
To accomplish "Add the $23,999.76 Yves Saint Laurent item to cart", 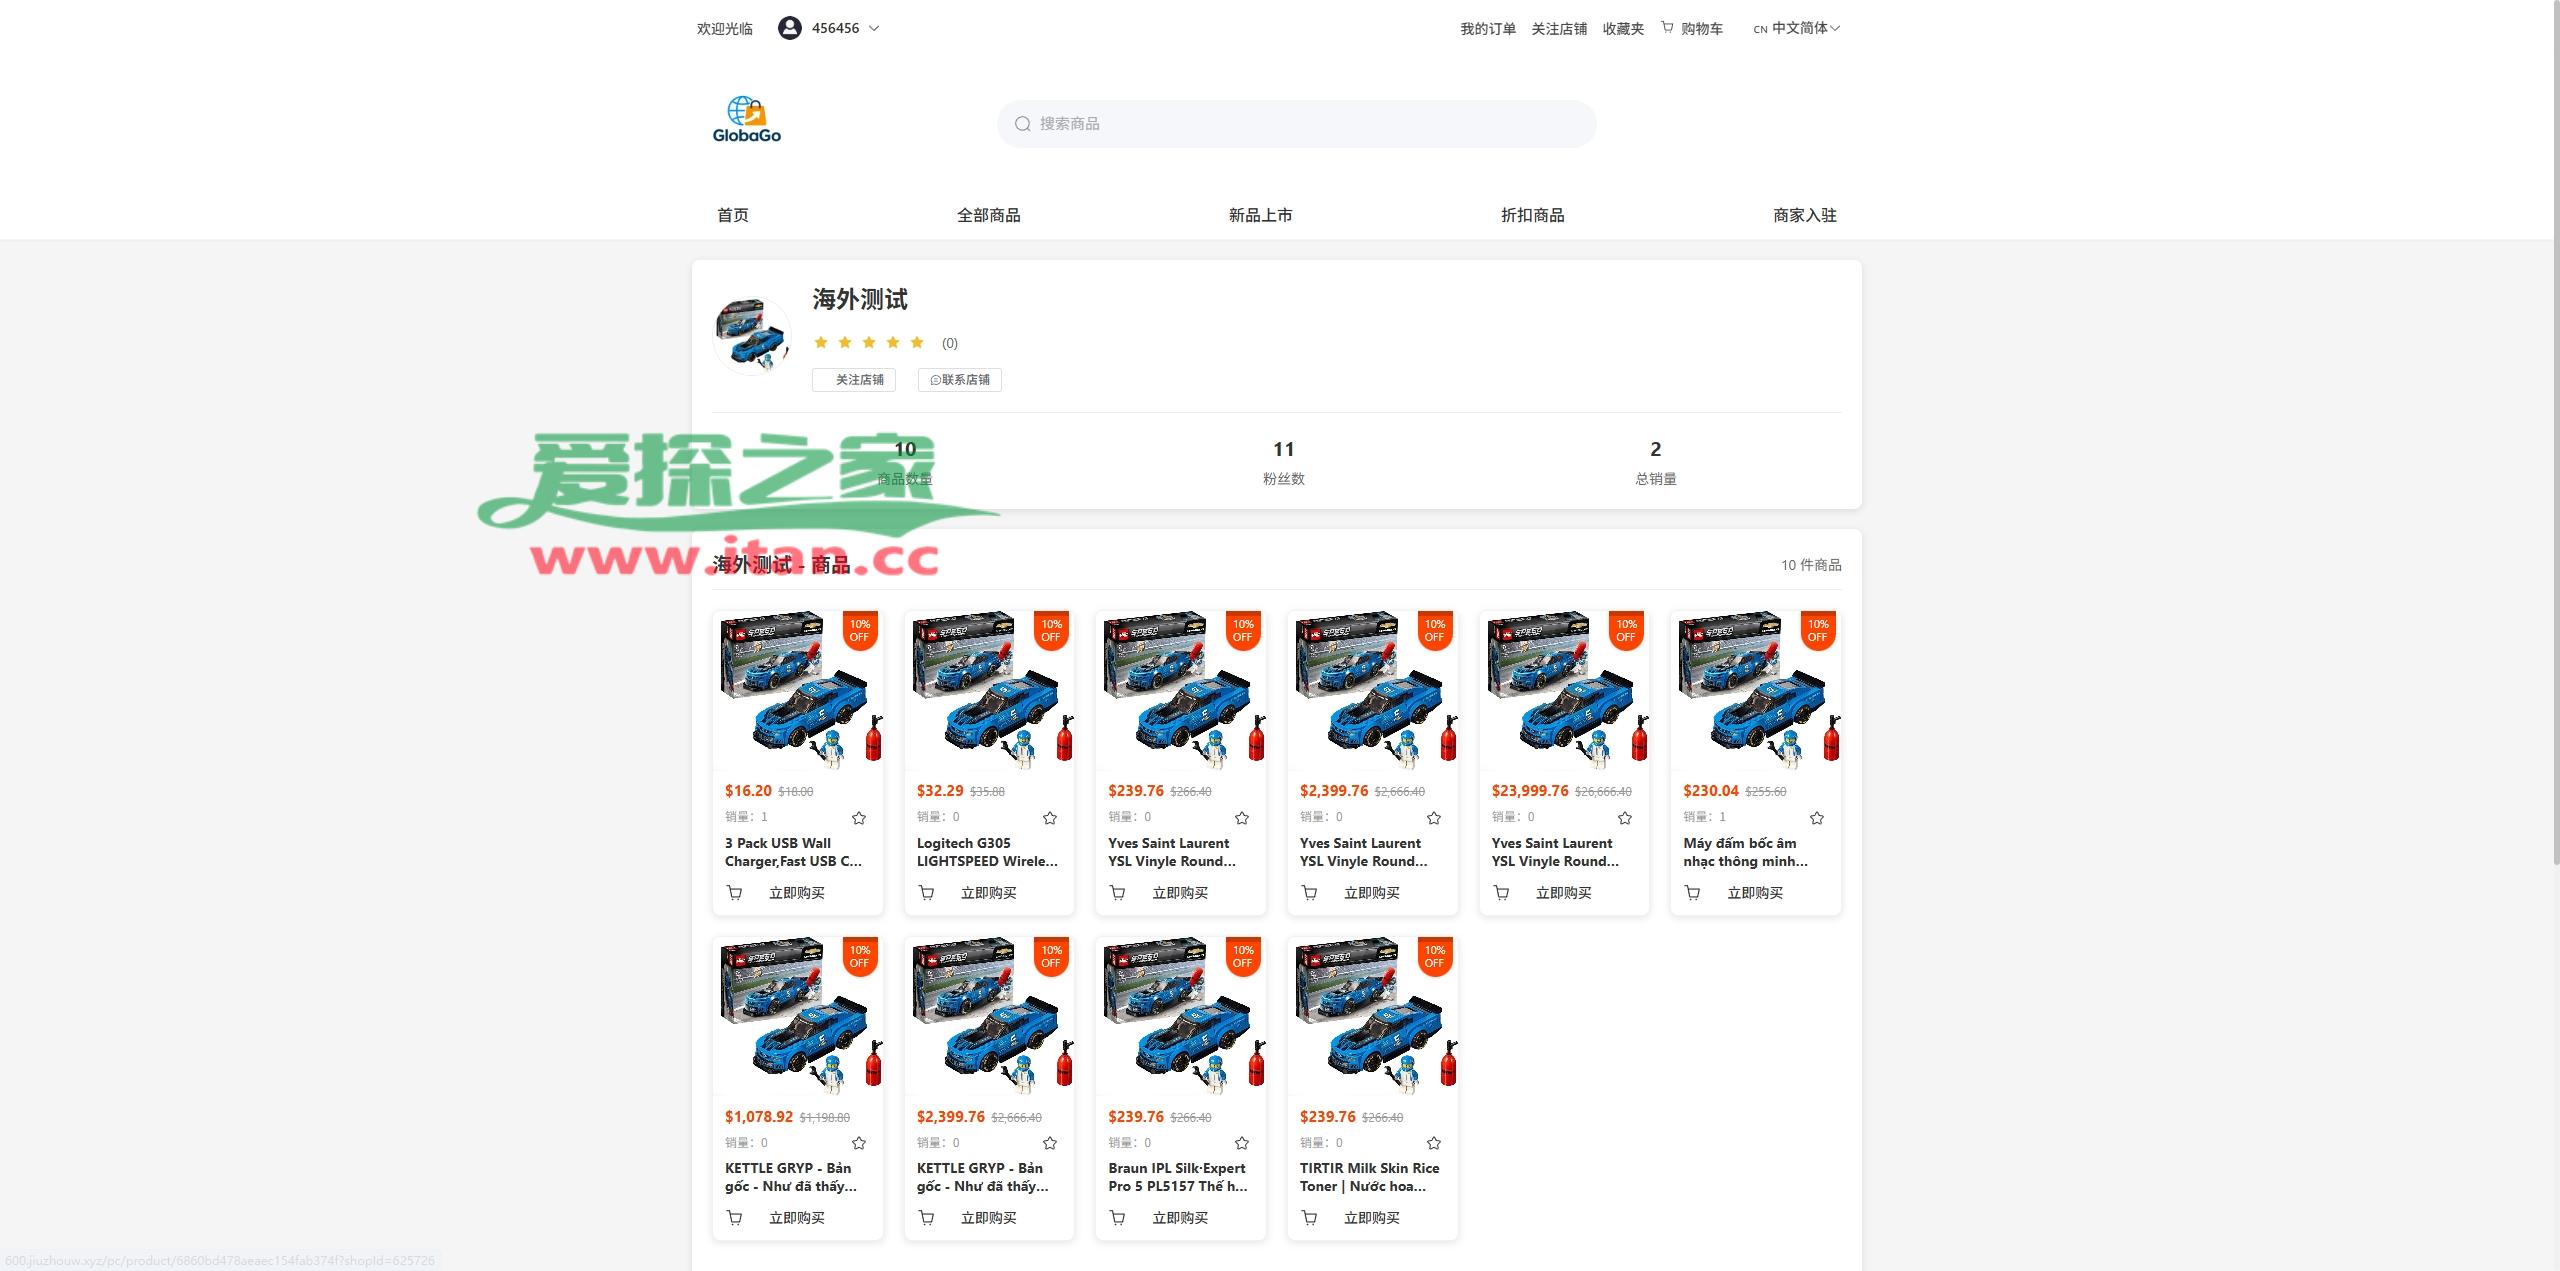I will coord(1501,893).
